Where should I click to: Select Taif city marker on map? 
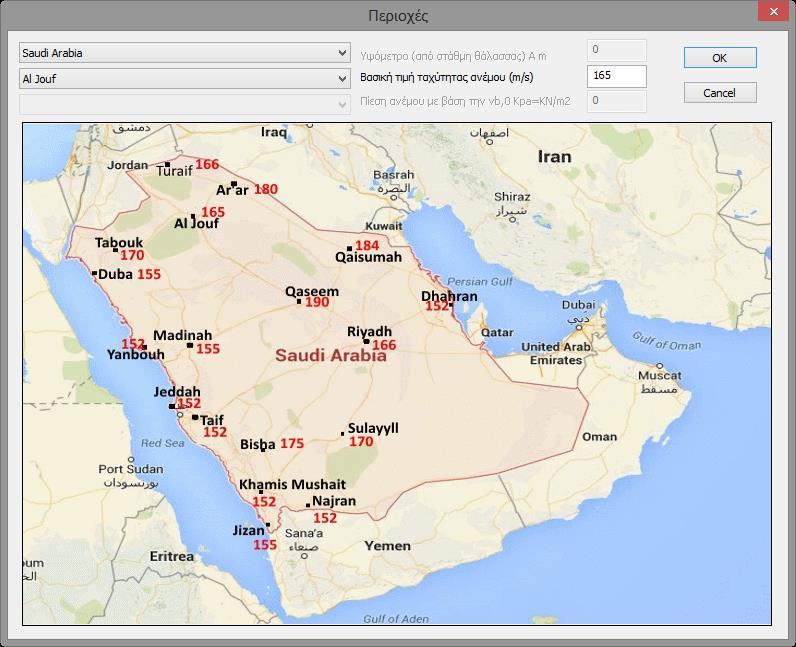pyautogui.click(x=195, y=417)
